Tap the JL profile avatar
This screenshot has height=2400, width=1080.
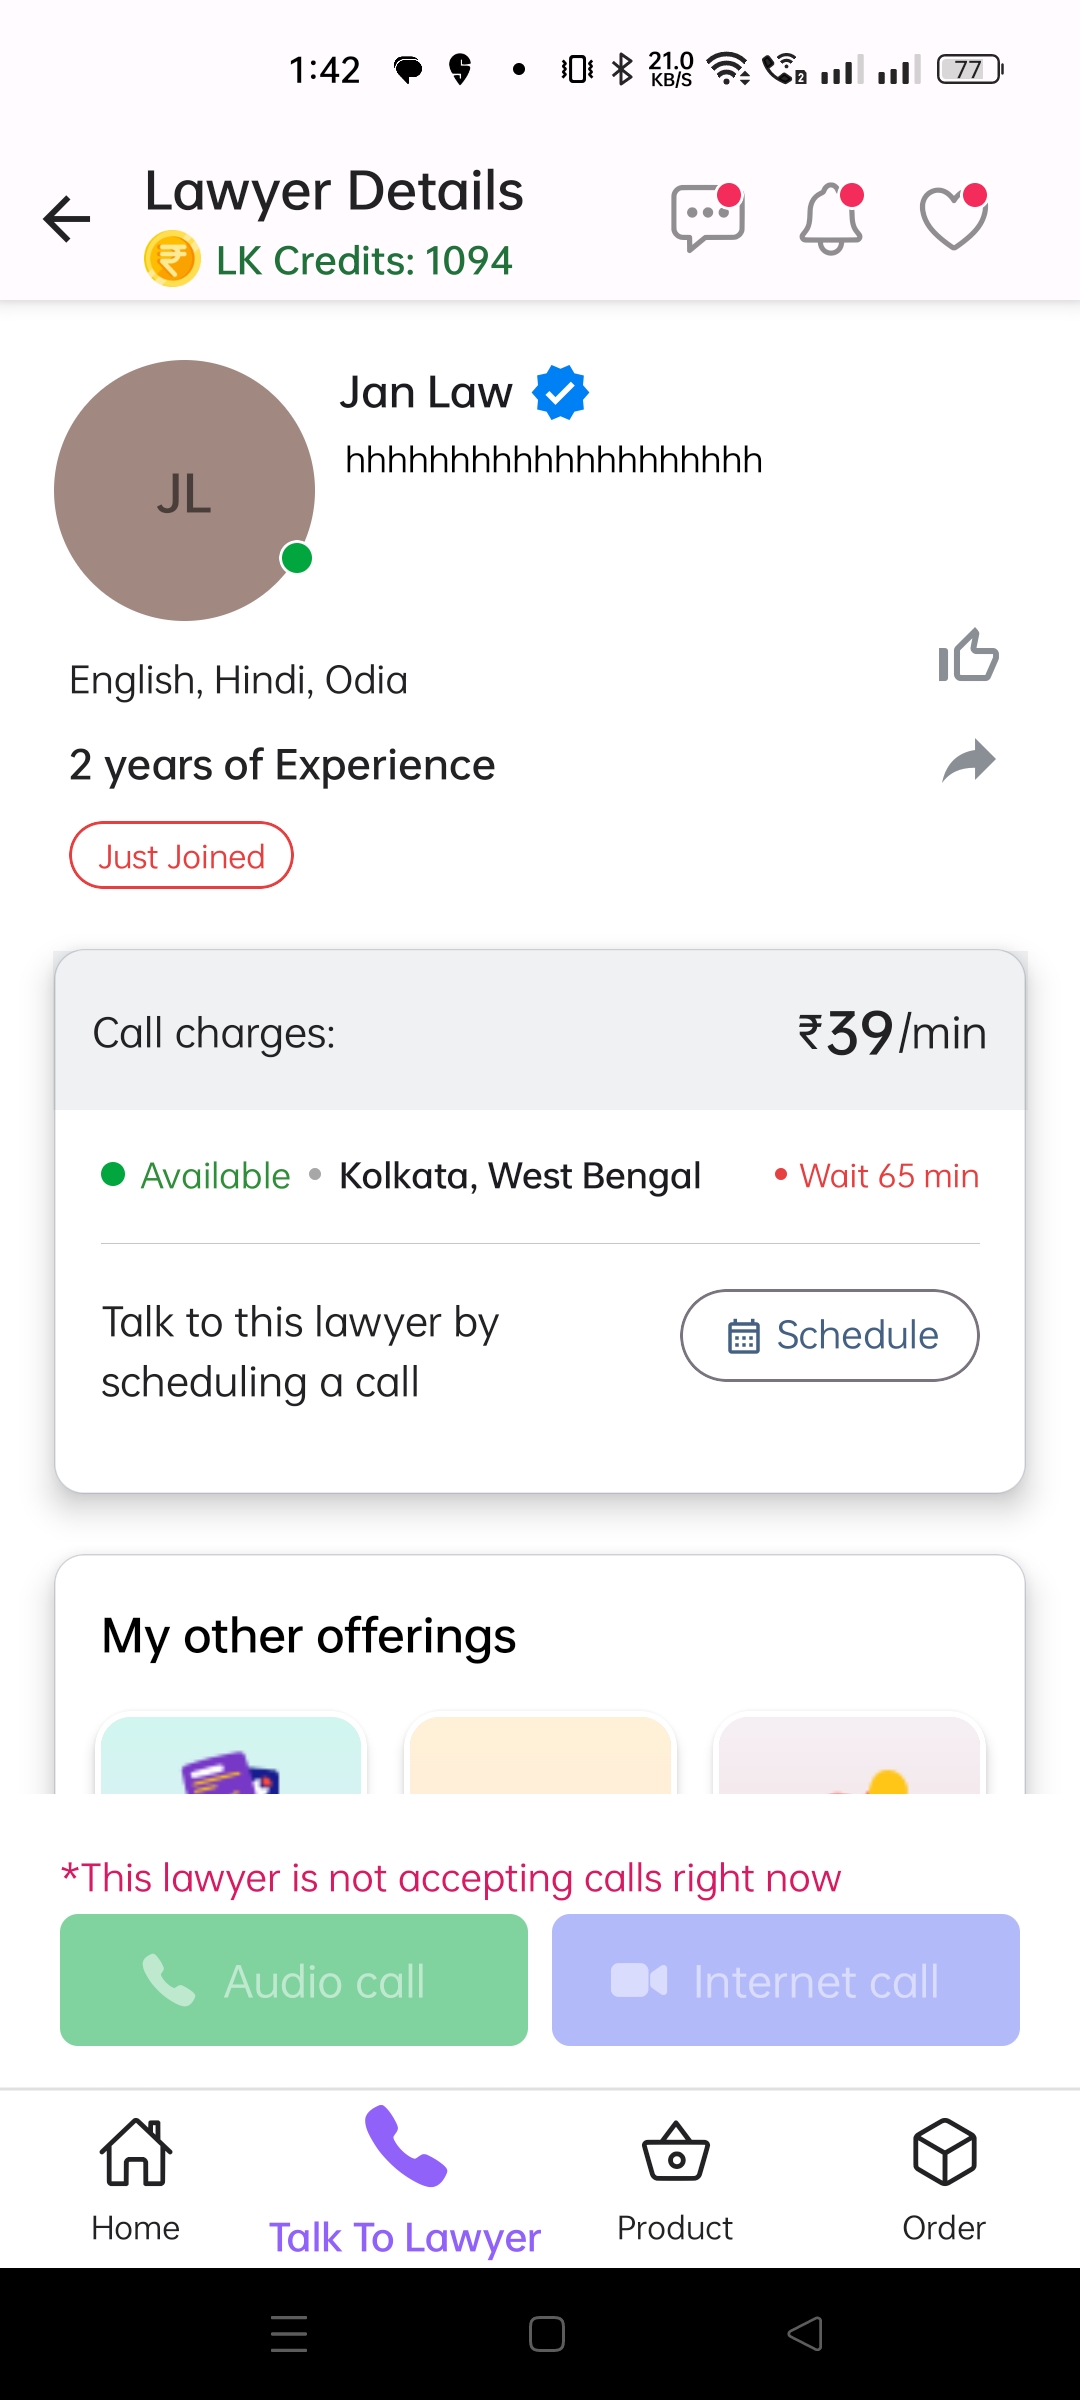[x=184, y=490]
